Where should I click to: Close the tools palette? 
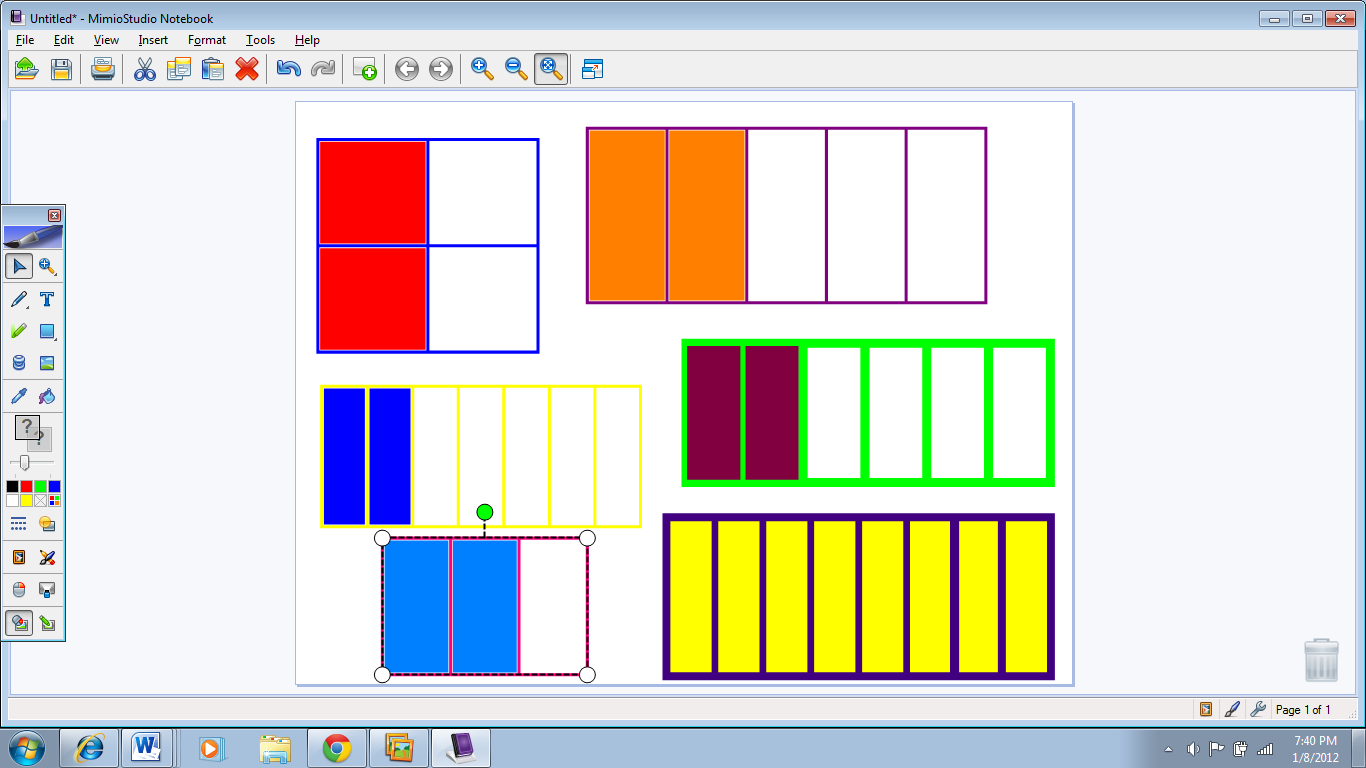[54, 215]
